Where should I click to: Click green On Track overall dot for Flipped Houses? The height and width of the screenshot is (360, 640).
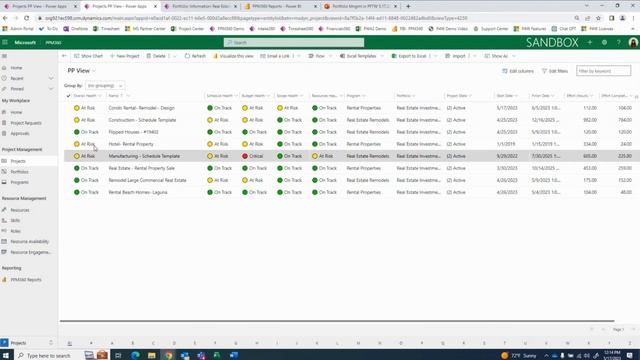tap(76, 132)
